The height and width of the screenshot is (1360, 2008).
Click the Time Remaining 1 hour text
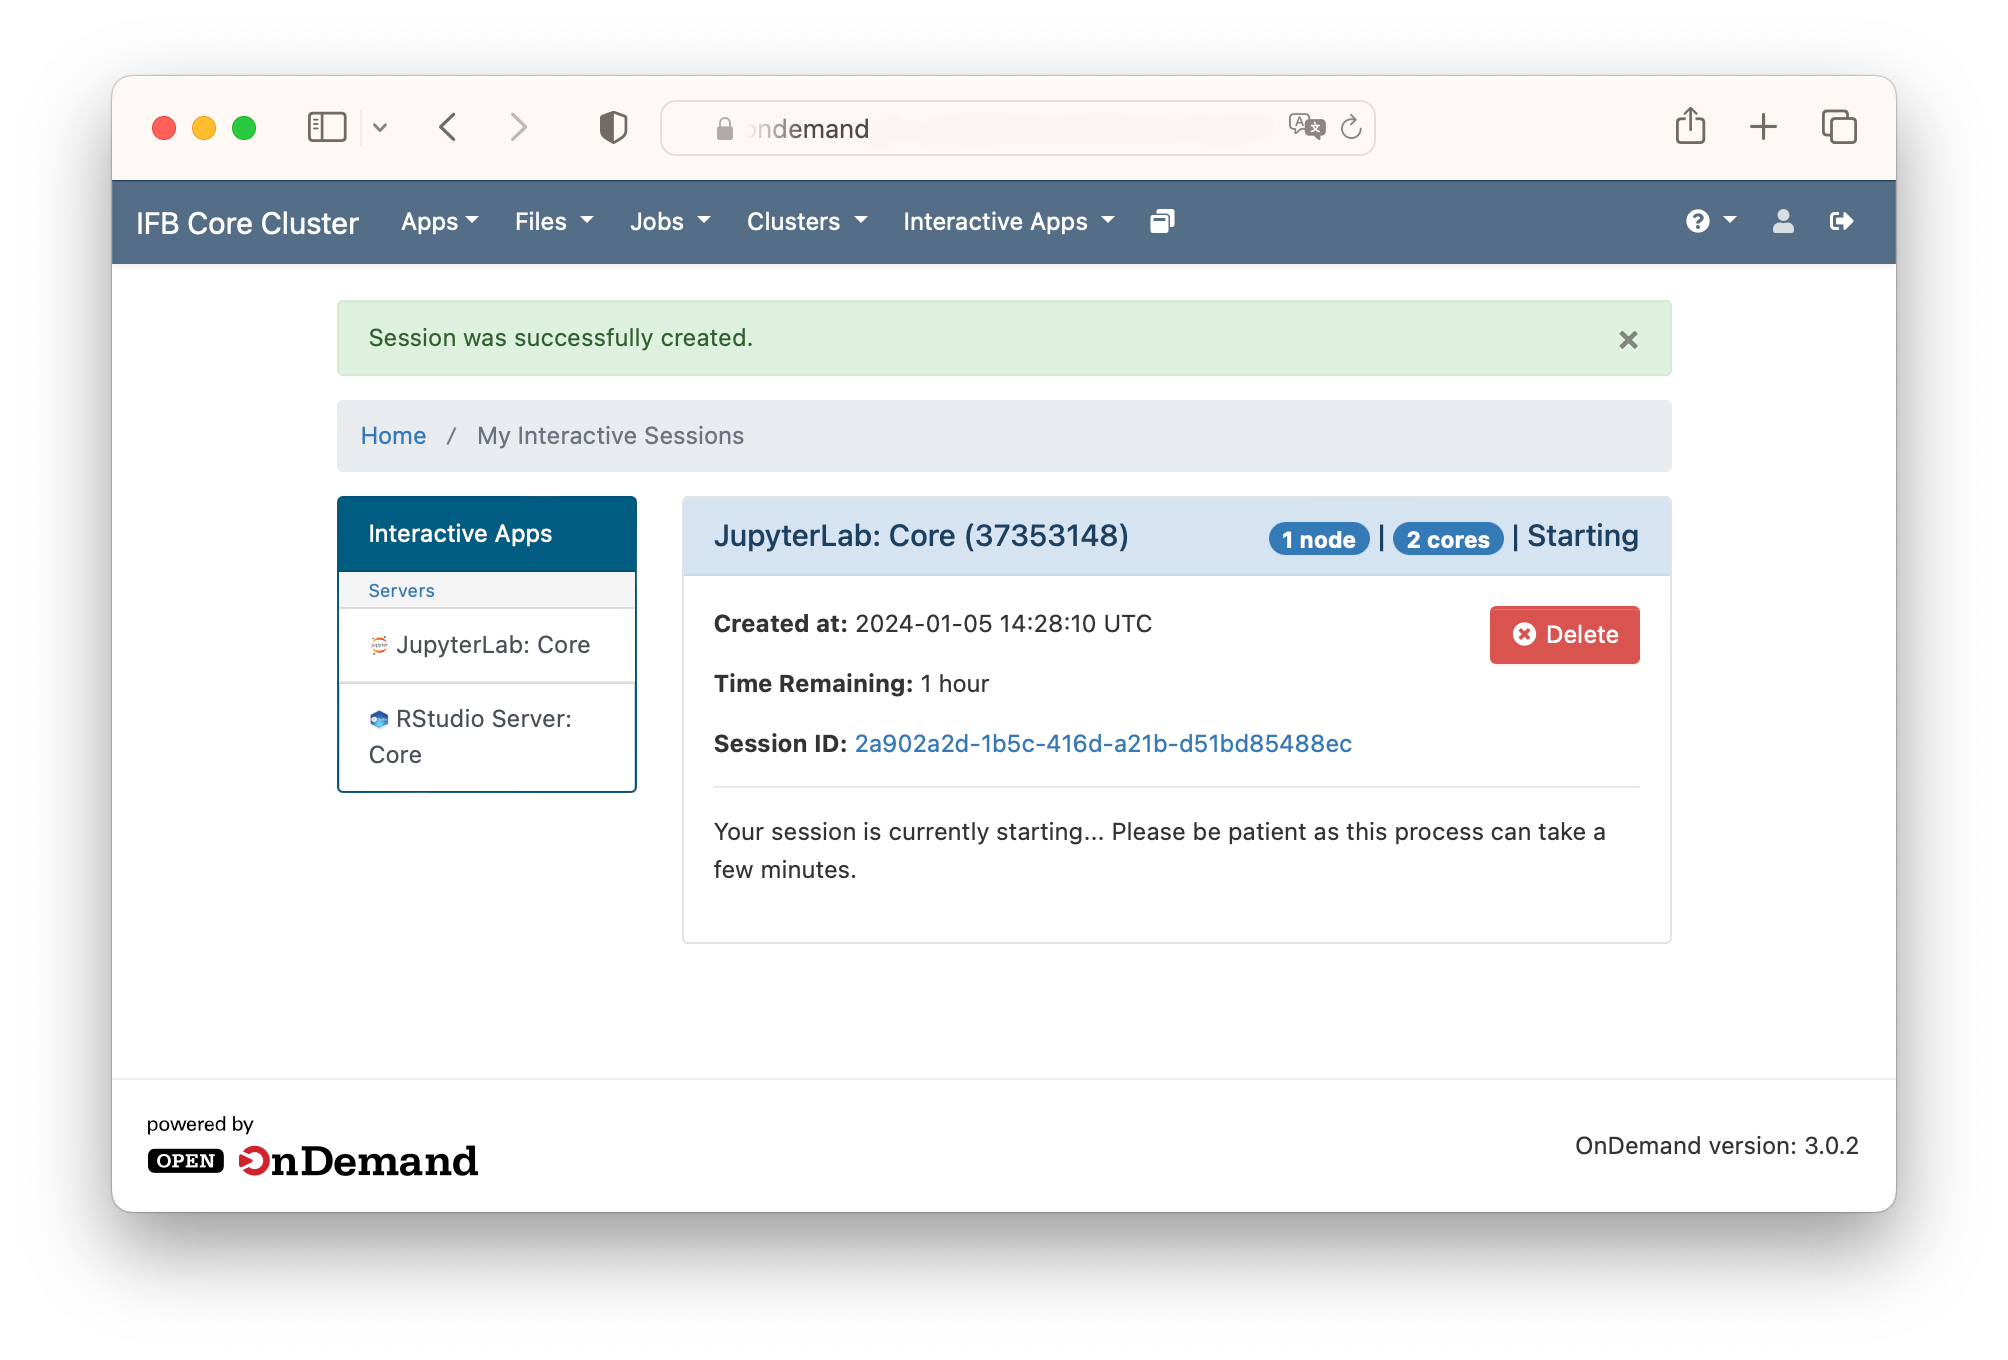pyautogui.click(x=851, y=684)
